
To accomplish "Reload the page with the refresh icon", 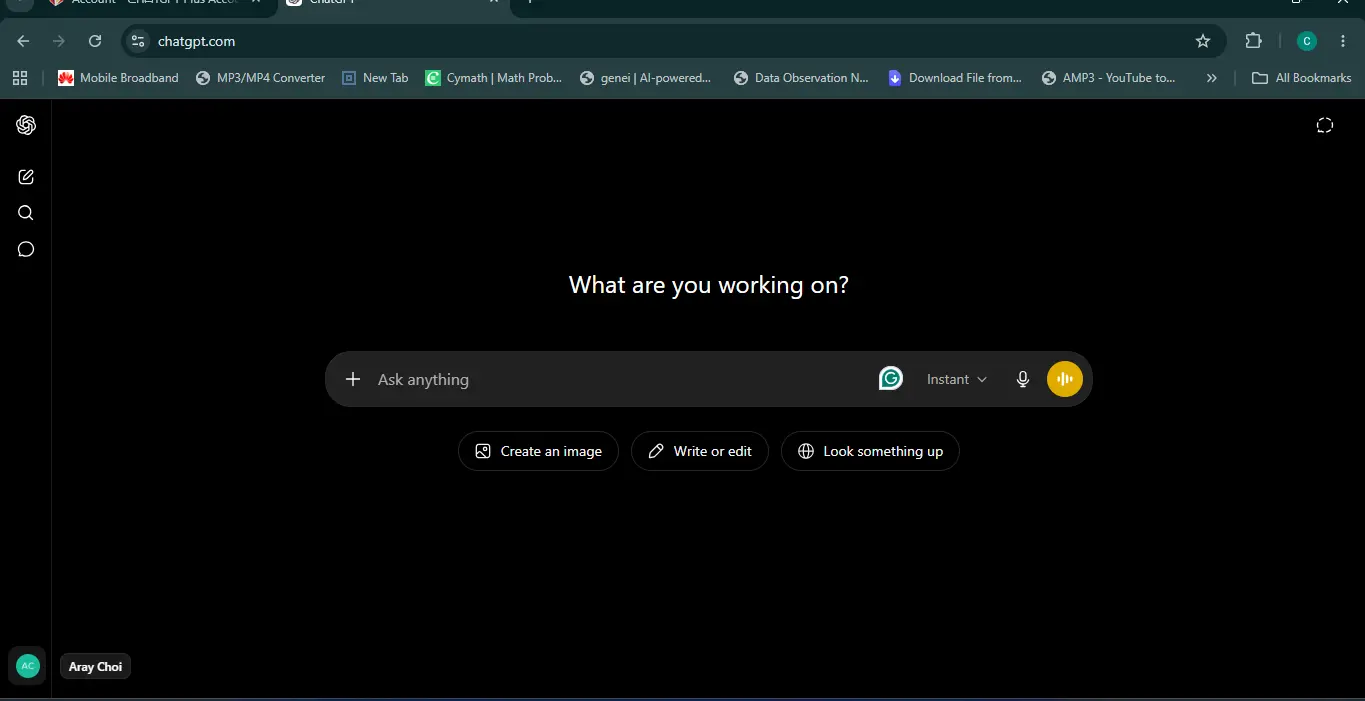I will [95, 41].
